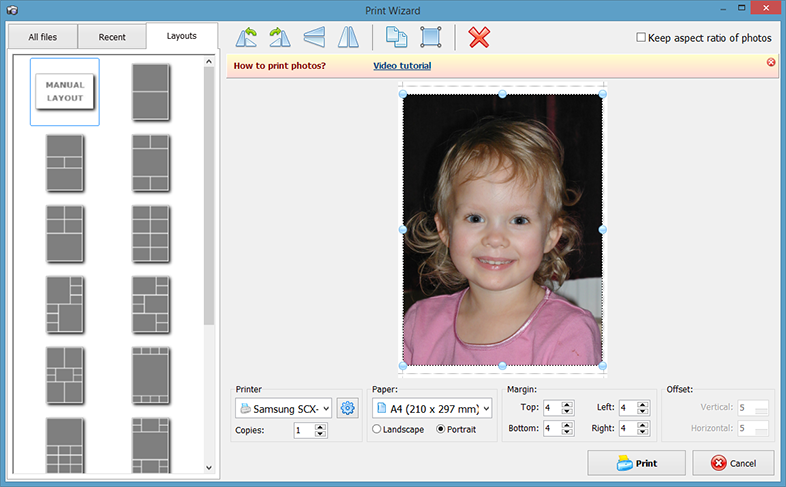
Task: Click the Top margin input field
Action: coord(552,408)
